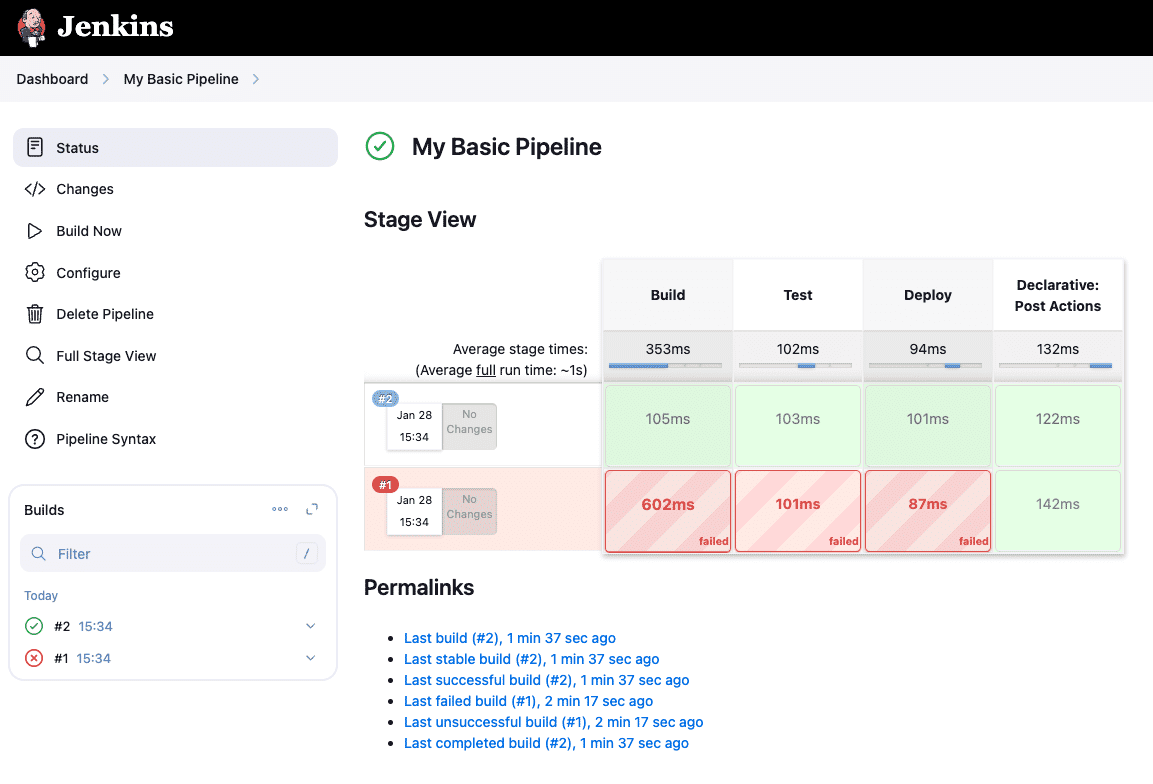Expand the dropdown chevron for build #2
The height and width of the screenshot is (784, 1153).
(310, 626)
